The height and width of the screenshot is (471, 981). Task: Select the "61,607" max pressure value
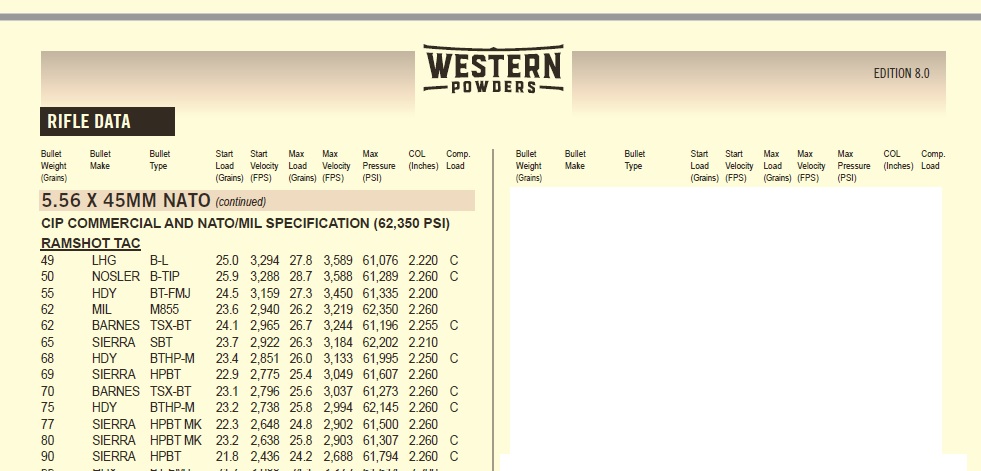(x=380, y=375)
